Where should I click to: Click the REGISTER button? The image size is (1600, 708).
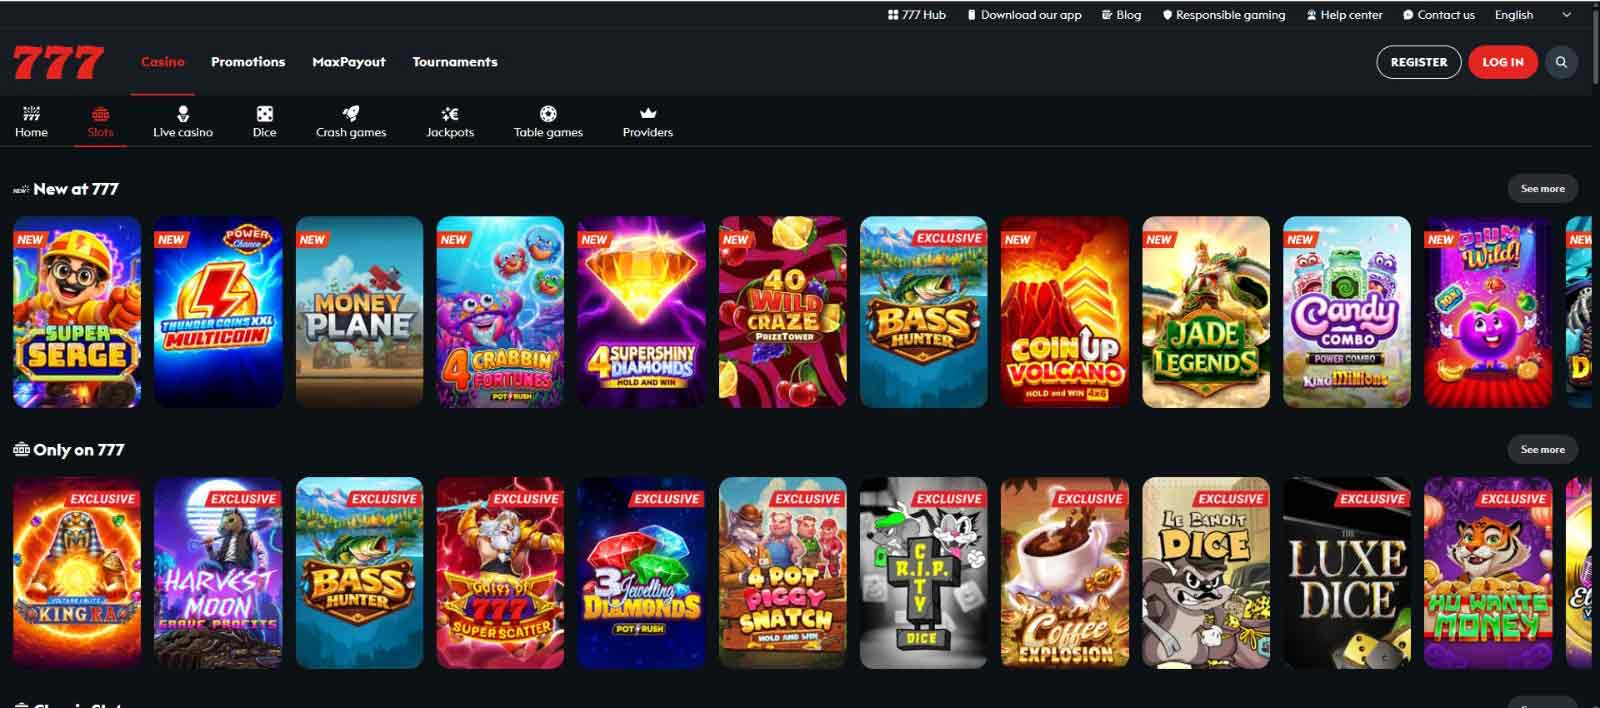click(x=1419, y=62)
